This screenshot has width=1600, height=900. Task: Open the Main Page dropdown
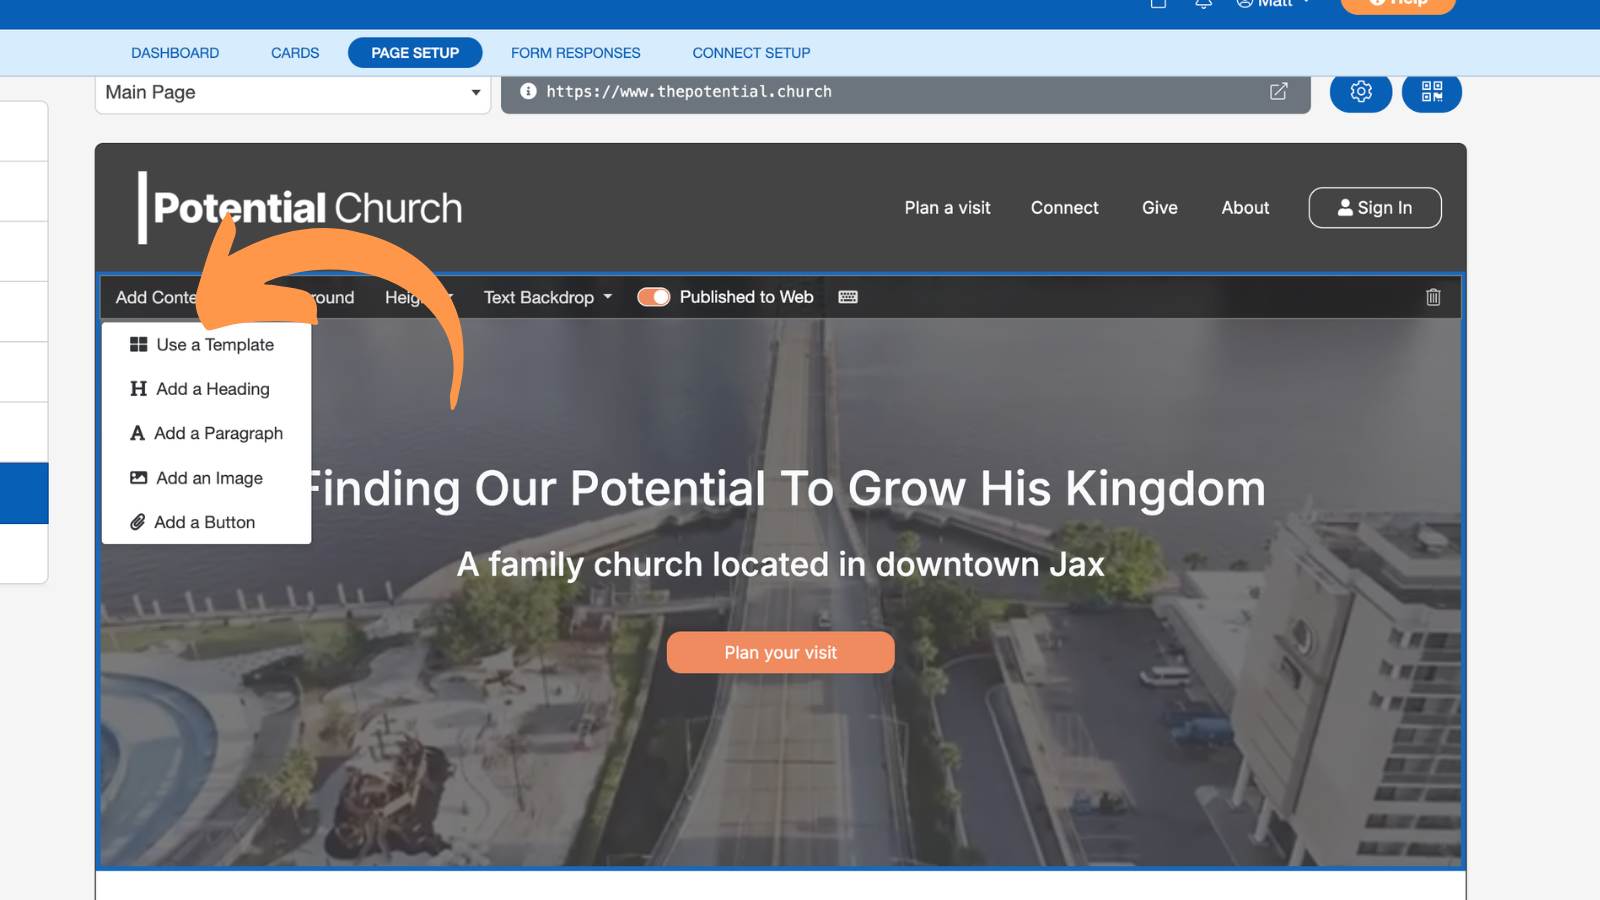(293, 92)
